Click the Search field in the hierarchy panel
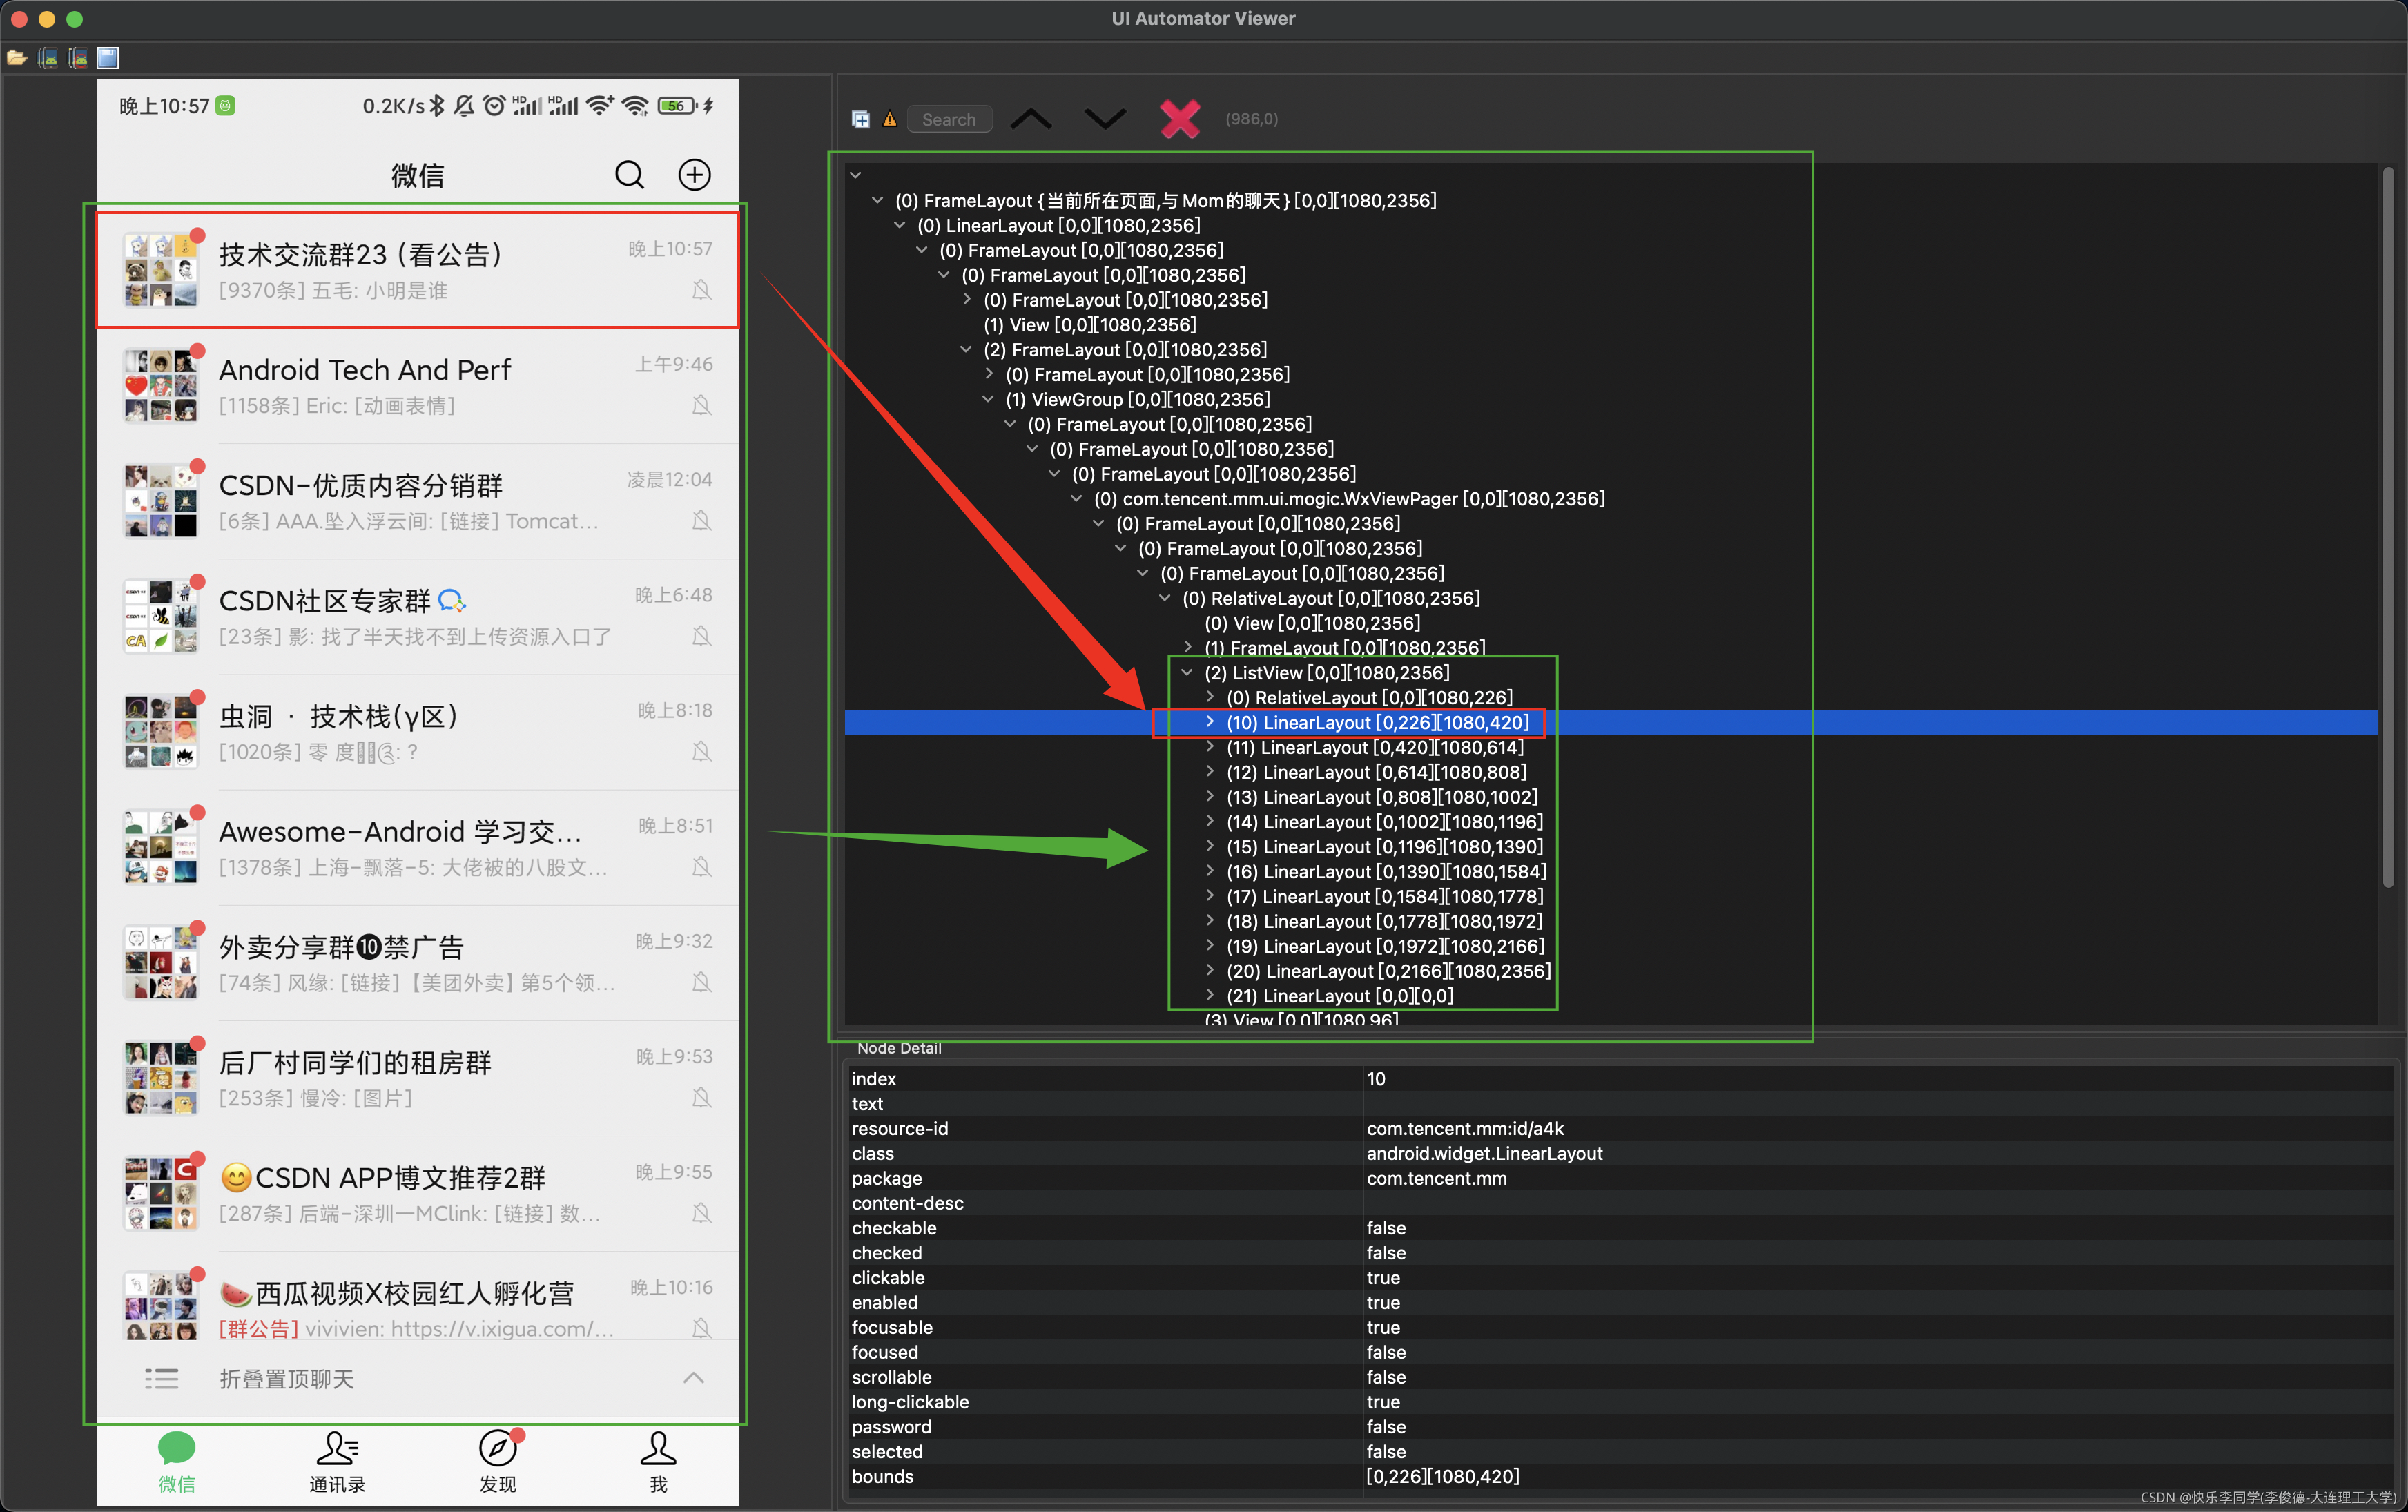The width and height of the screenshot is (2408, 1512). tap(948, 119)
